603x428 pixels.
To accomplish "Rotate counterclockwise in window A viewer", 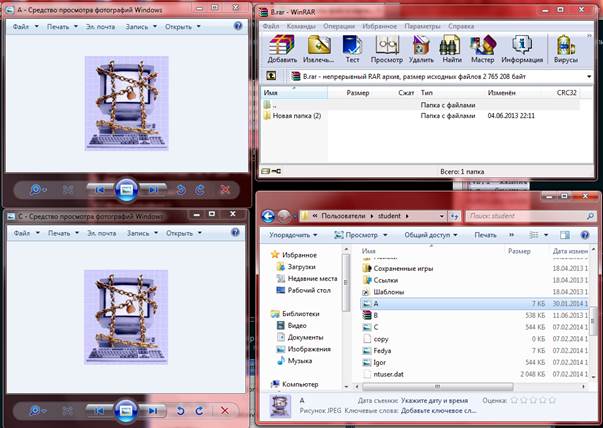I will click(x=180, y=190).
